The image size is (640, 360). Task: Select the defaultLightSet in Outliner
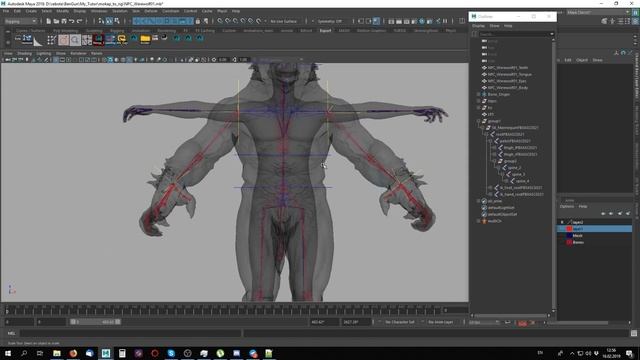[501, 207]
